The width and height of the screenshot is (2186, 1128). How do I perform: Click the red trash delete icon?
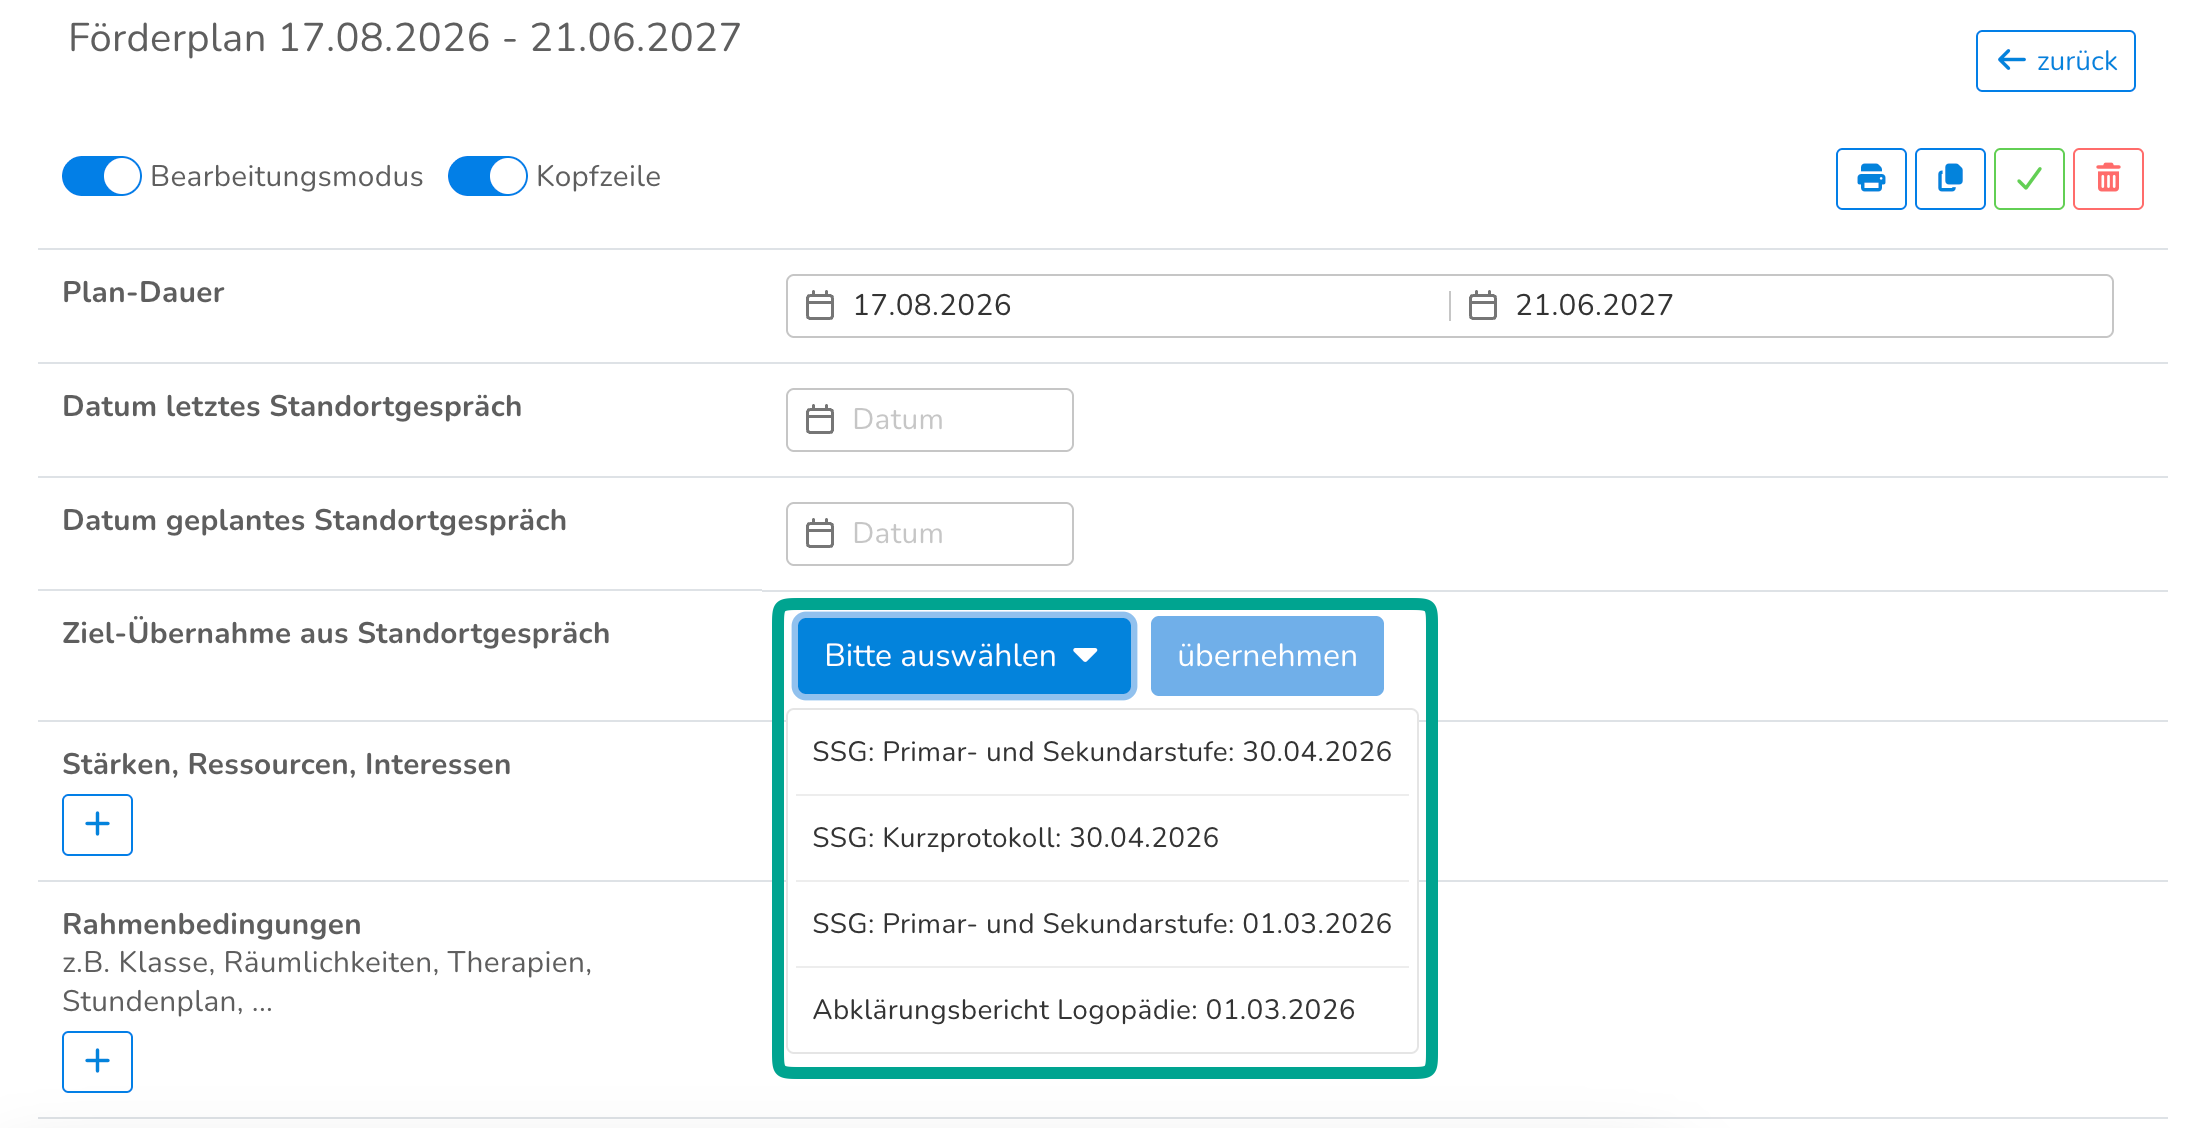tap(2107, 179)
